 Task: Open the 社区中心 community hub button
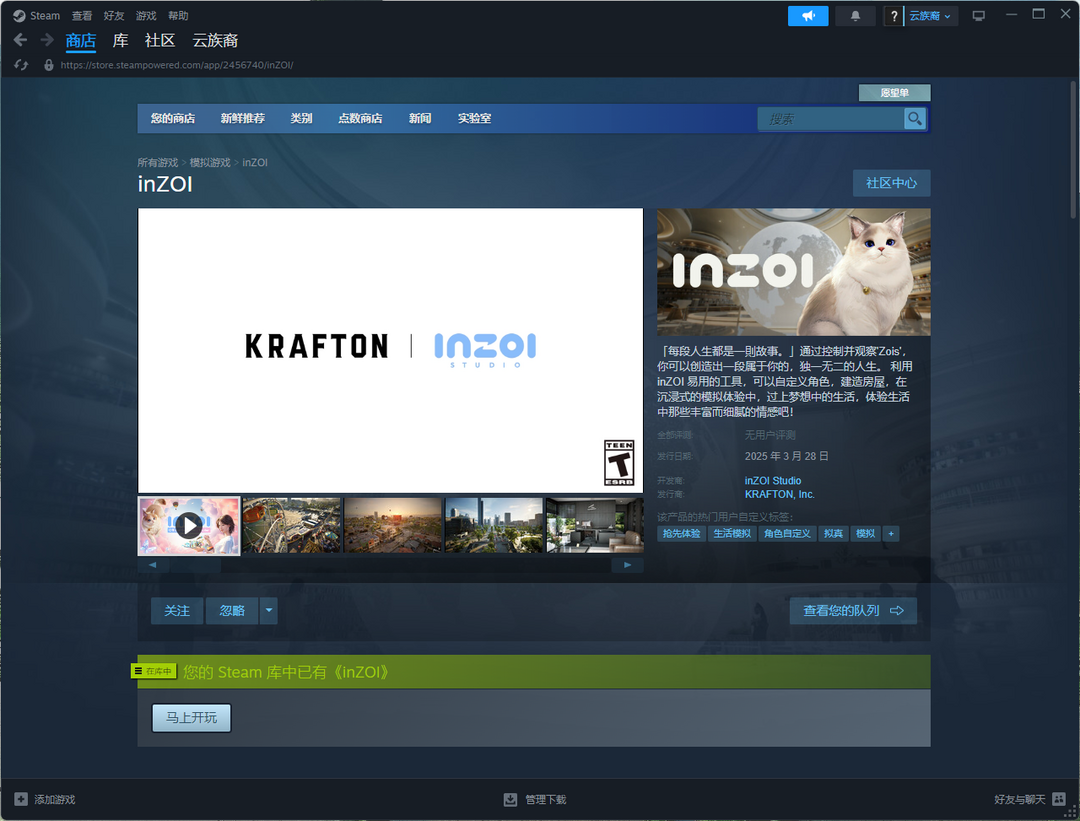tap(891, 183)
